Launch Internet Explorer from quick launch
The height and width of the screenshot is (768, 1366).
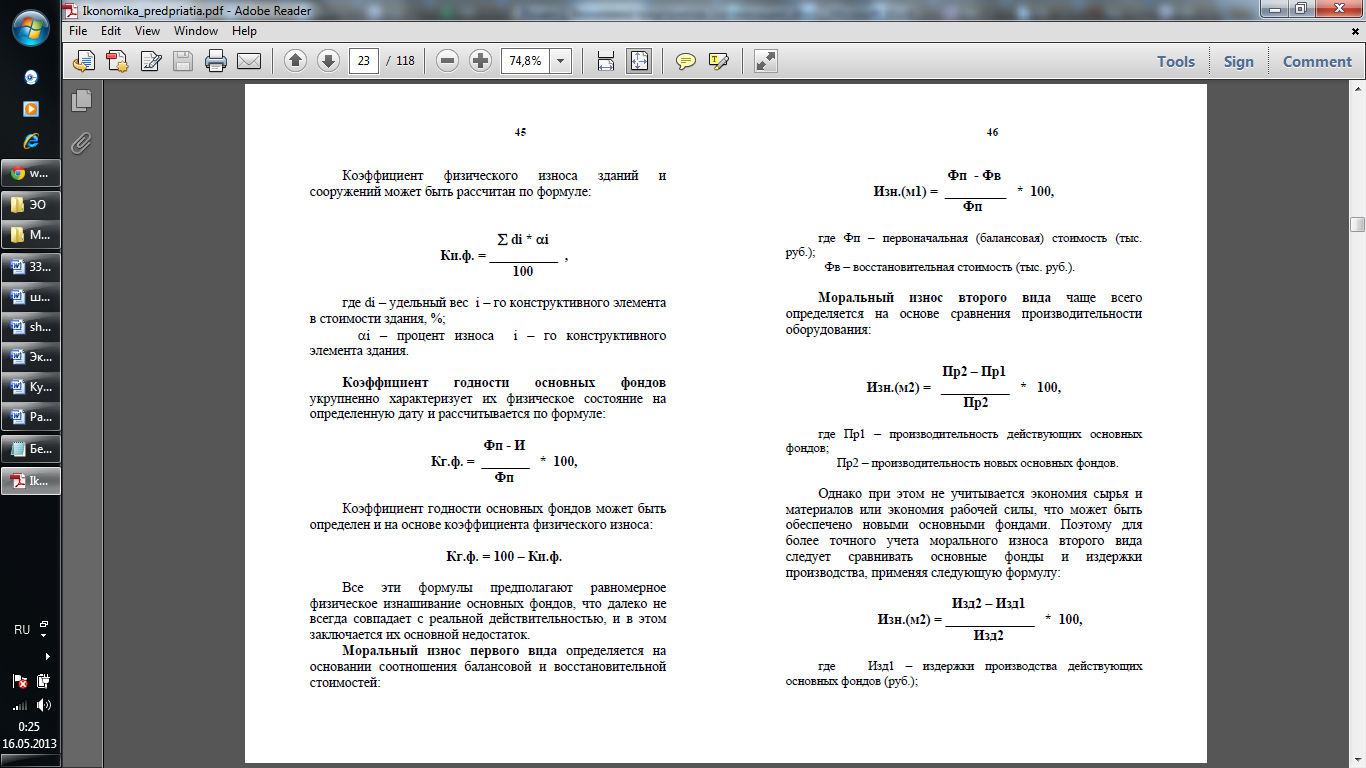31,141
